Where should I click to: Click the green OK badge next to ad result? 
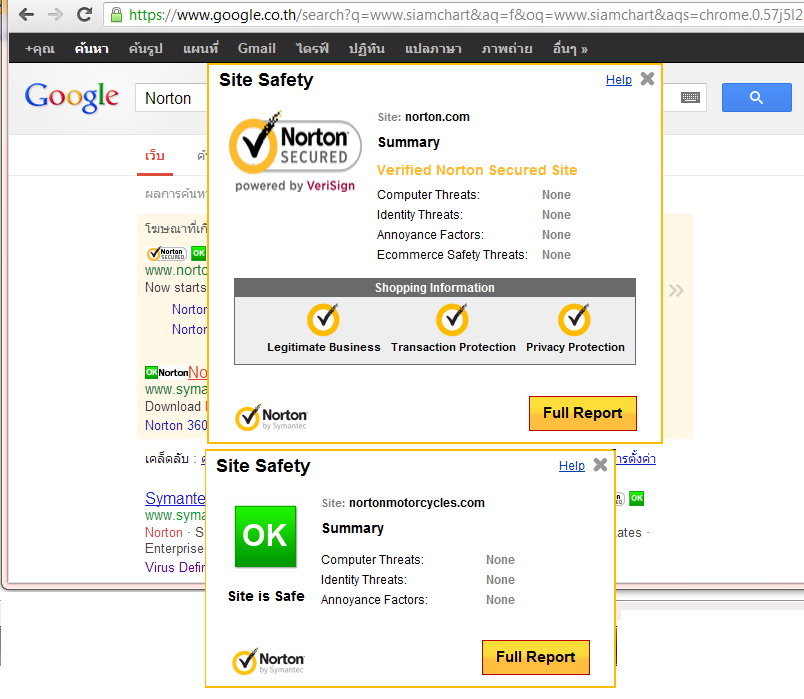click(x=198, y=253)
